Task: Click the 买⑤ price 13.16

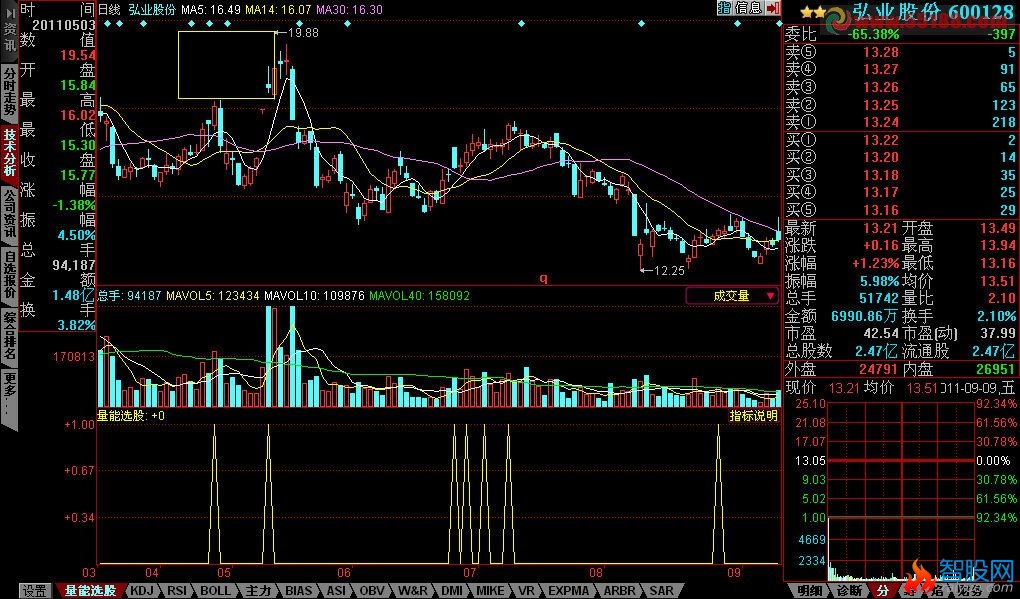Action: tap(881, 210)
